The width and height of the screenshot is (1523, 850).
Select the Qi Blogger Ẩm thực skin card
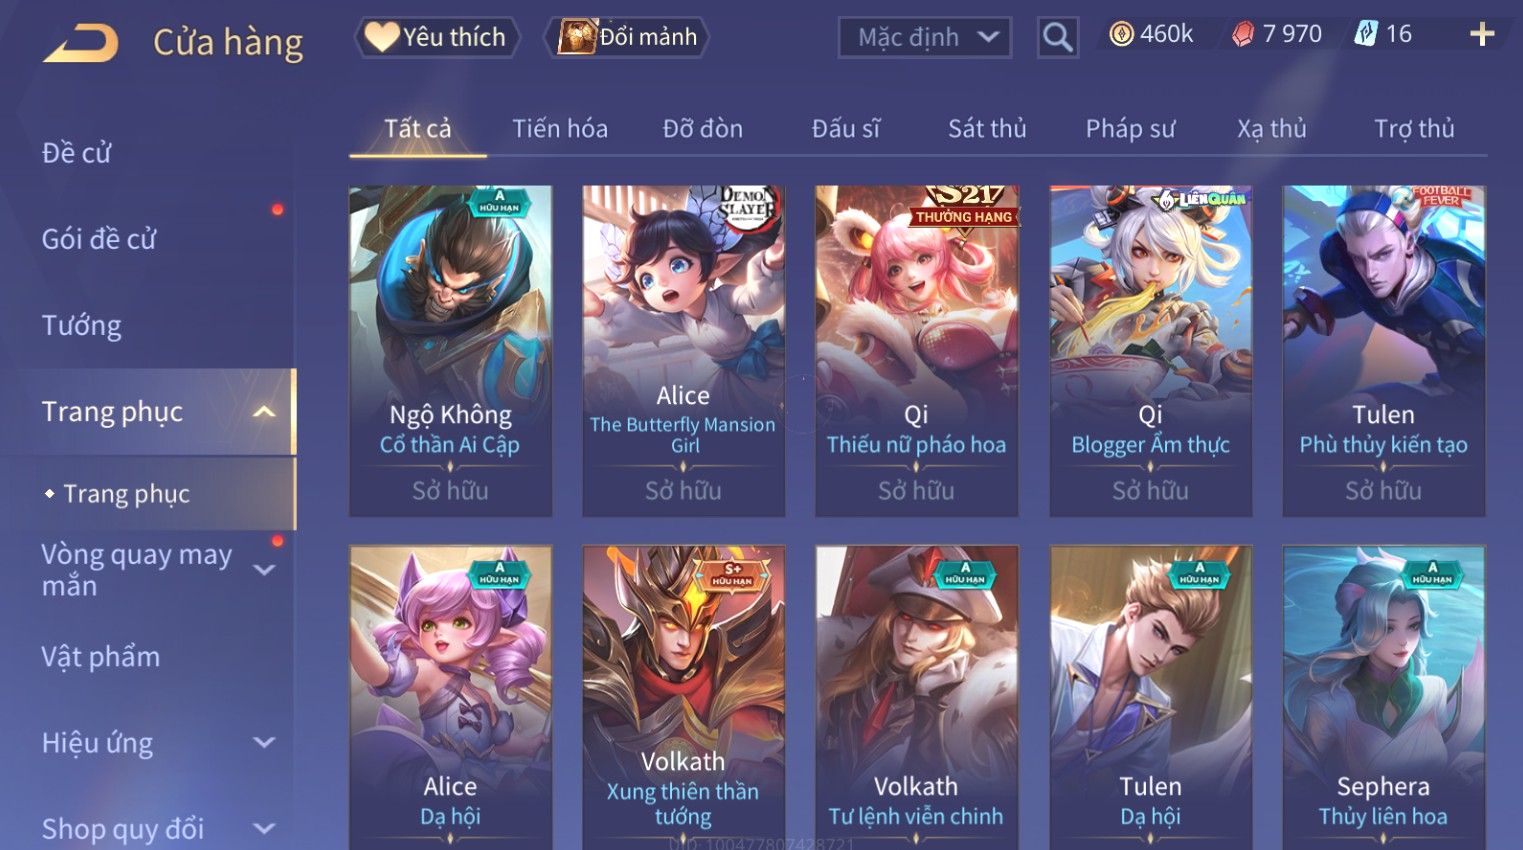click(x=1150, y=351)
